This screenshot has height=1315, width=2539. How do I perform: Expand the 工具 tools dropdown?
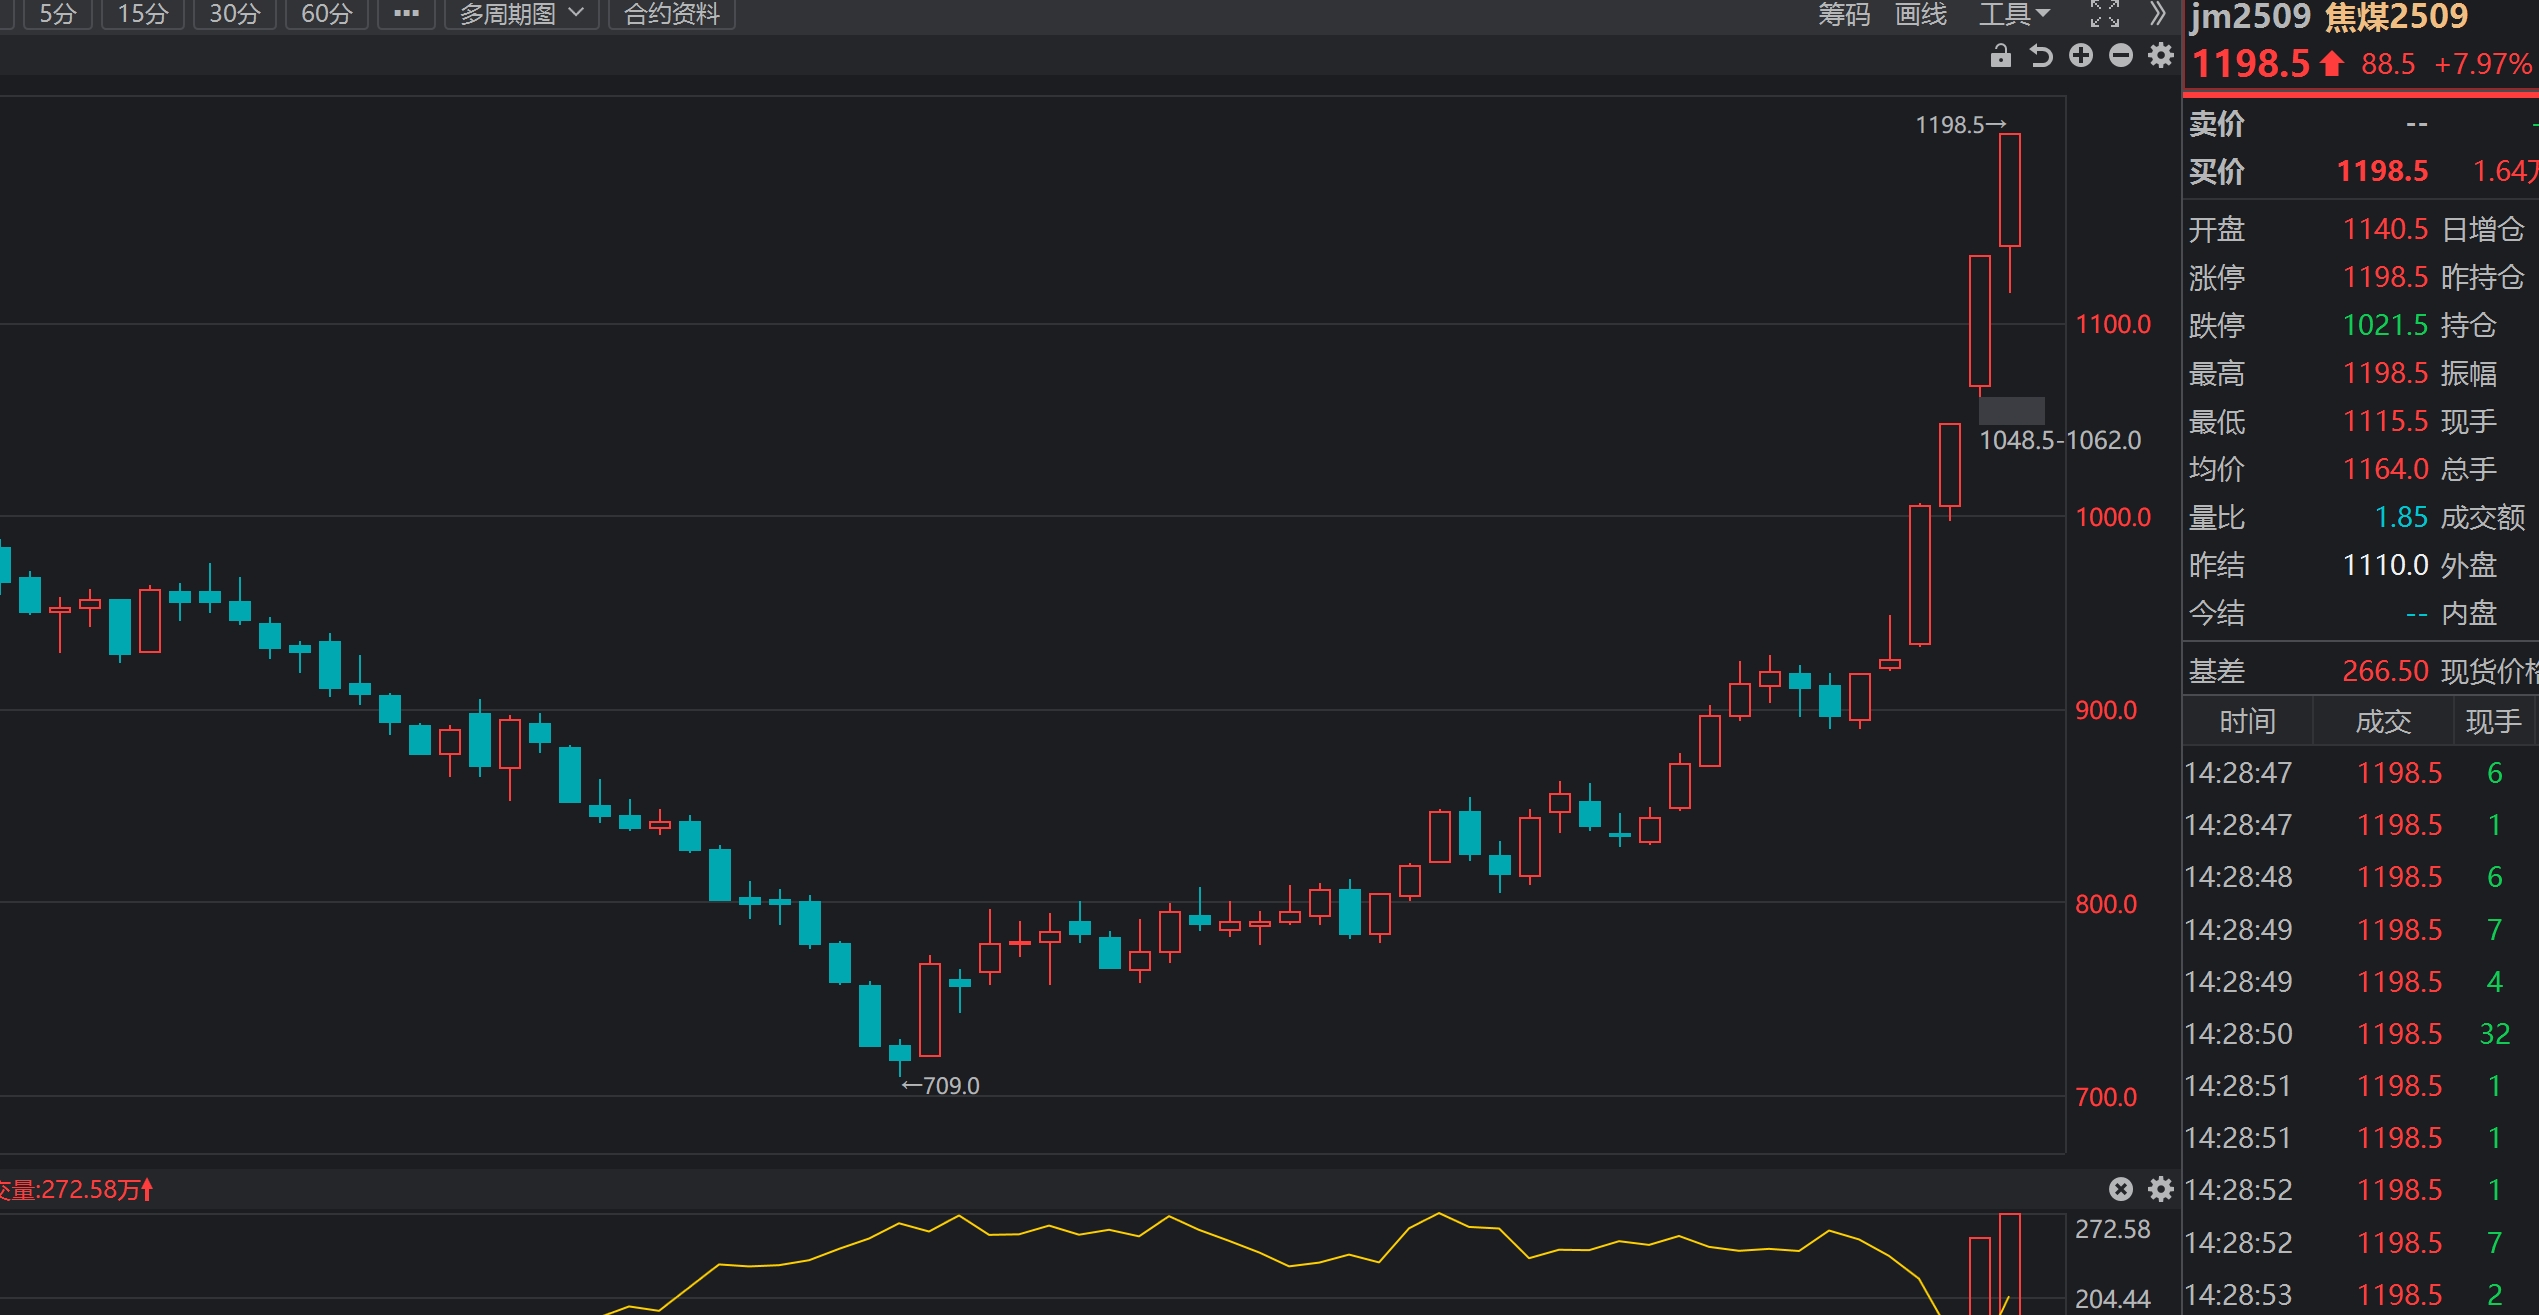(2014, 14)
